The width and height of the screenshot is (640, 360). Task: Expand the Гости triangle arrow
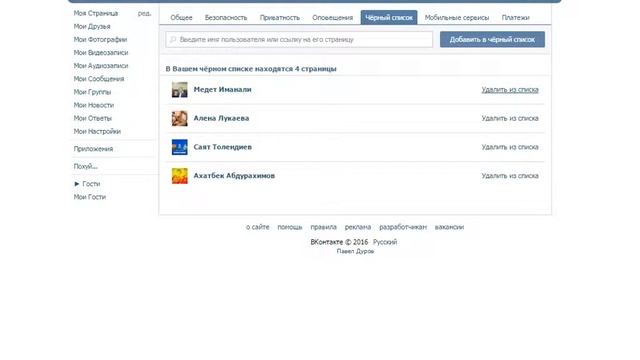tap(76, 184)
